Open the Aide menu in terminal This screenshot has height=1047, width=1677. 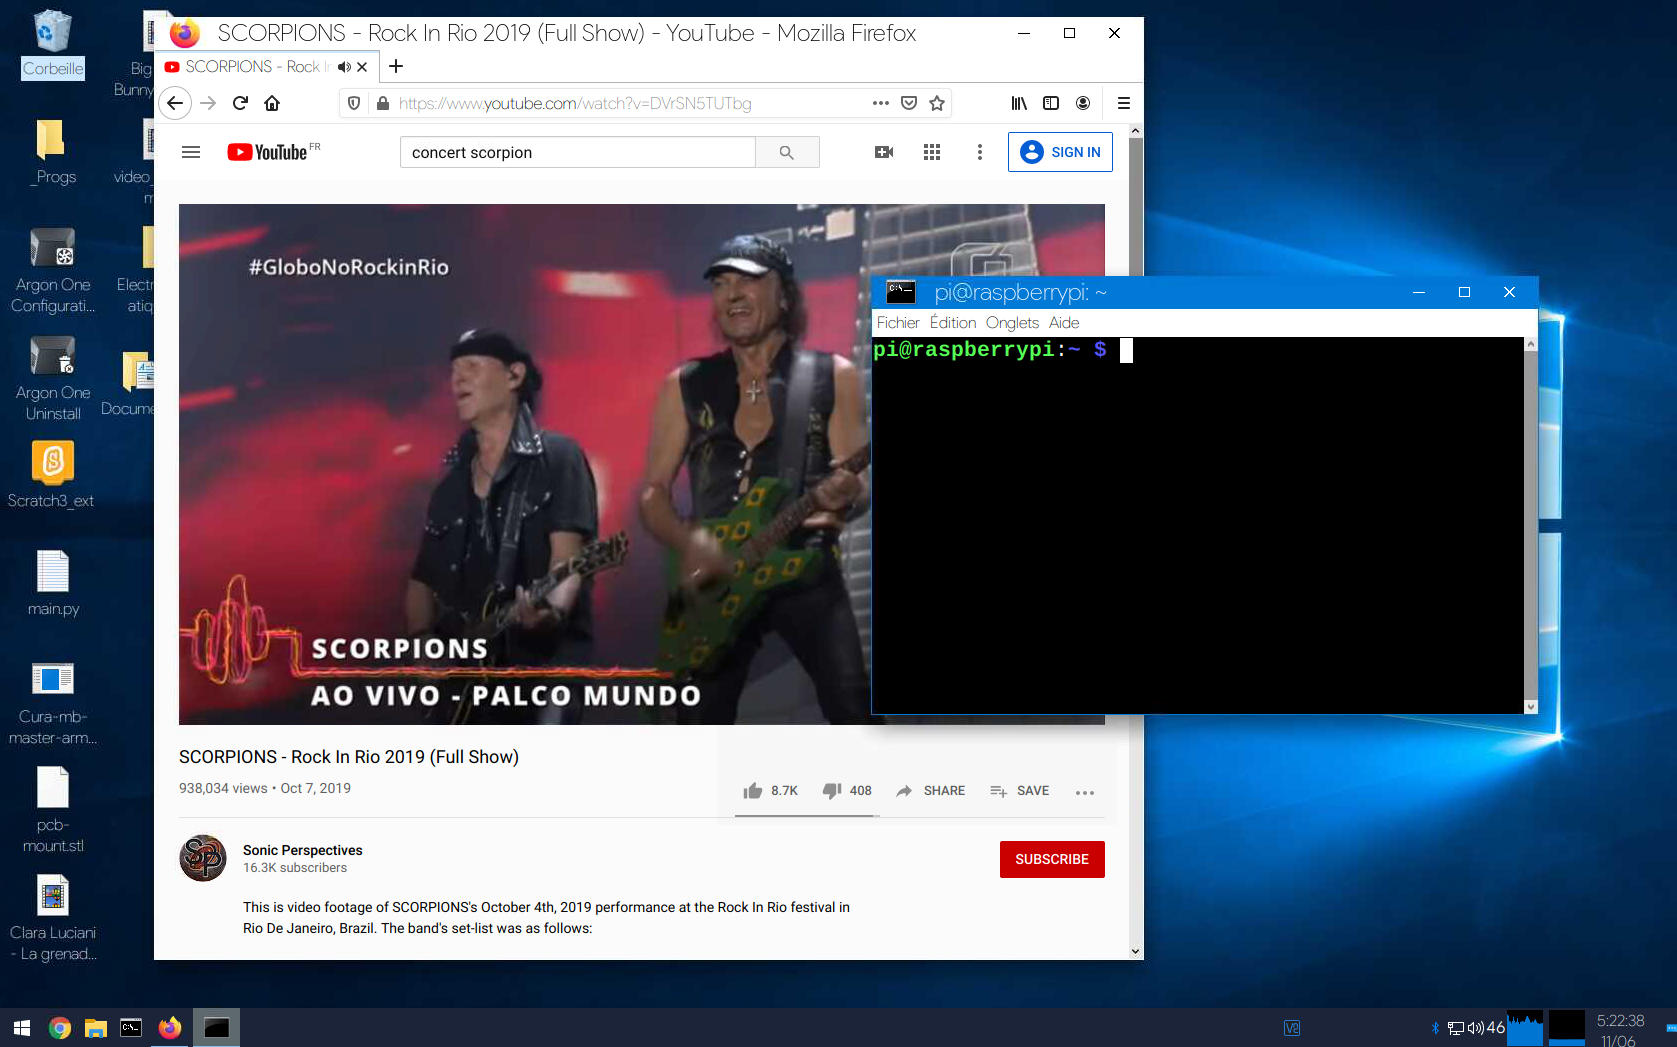point(1064,323)
